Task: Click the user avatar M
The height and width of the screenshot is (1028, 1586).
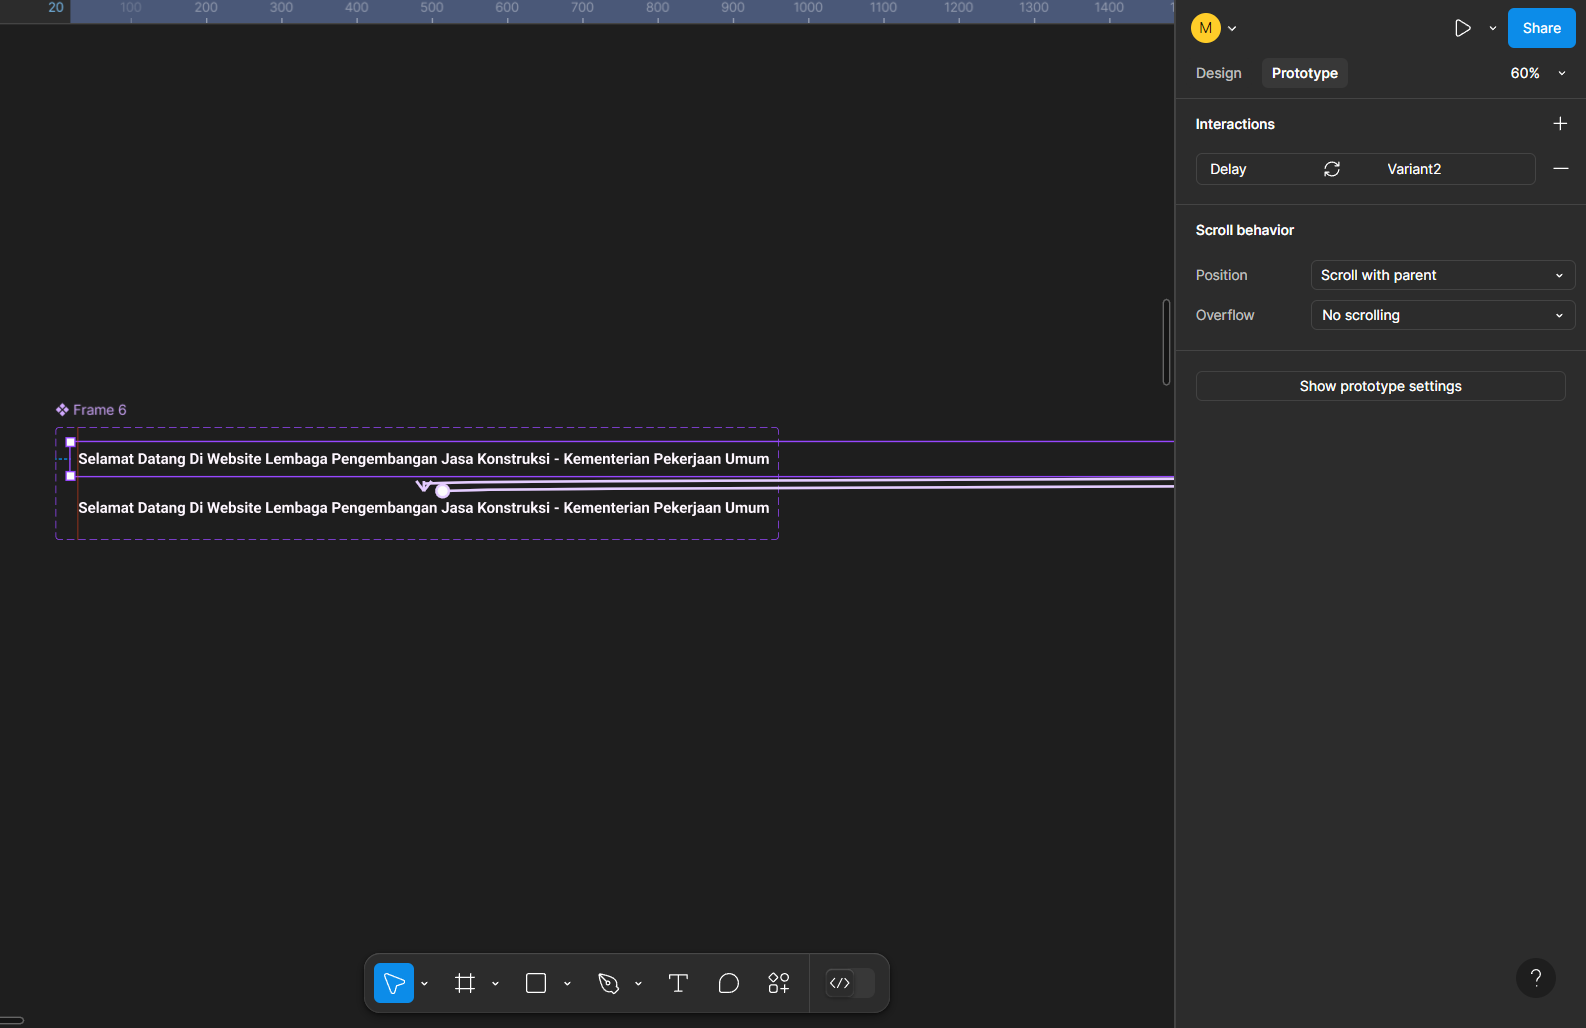Action: [1206, 28]
